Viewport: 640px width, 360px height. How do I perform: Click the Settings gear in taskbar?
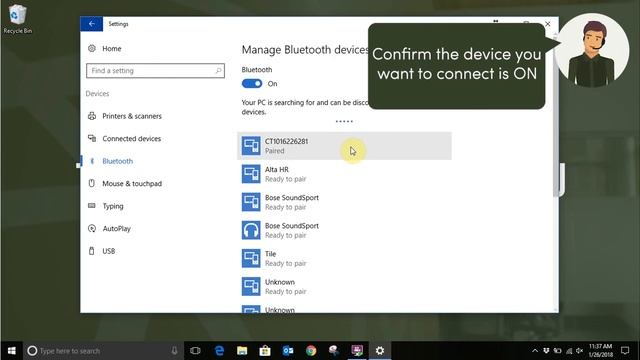click(x=380, y=351)
